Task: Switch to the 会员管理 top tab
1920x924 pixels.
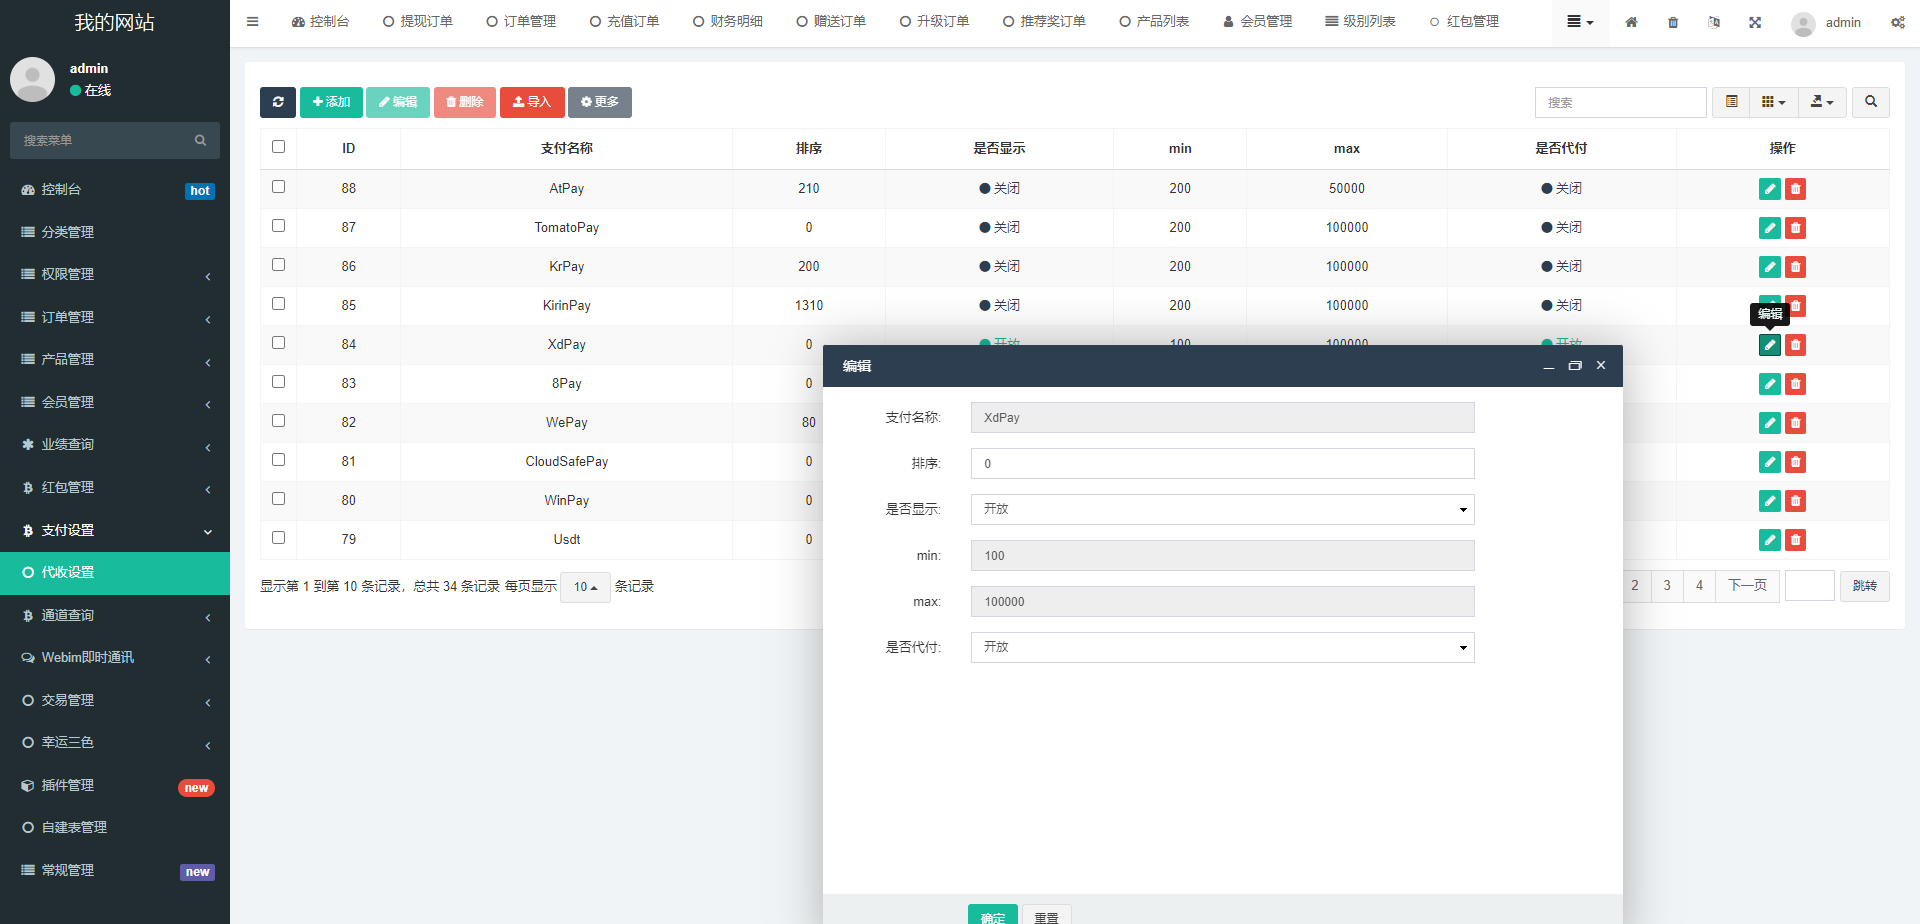Action: [x=1257, y=22]
